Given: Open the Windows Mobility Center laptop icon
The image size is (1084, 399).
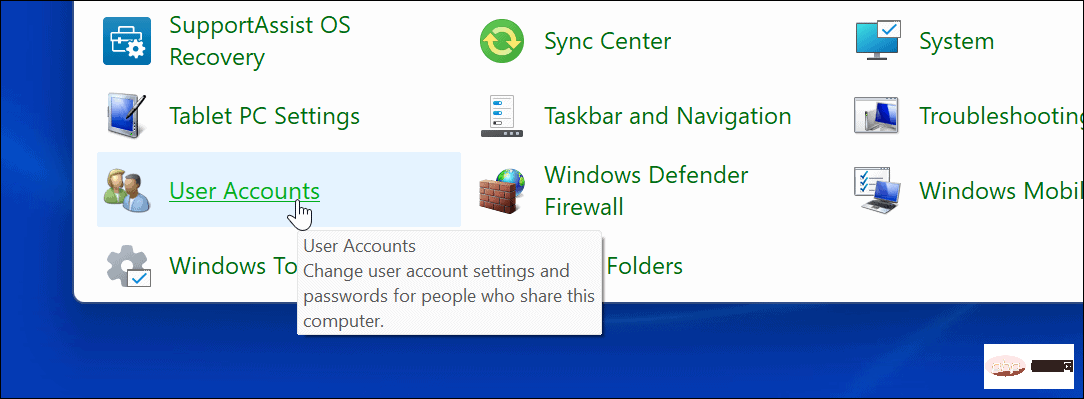Looking at the screenshot, I should (x=878, y=189).
